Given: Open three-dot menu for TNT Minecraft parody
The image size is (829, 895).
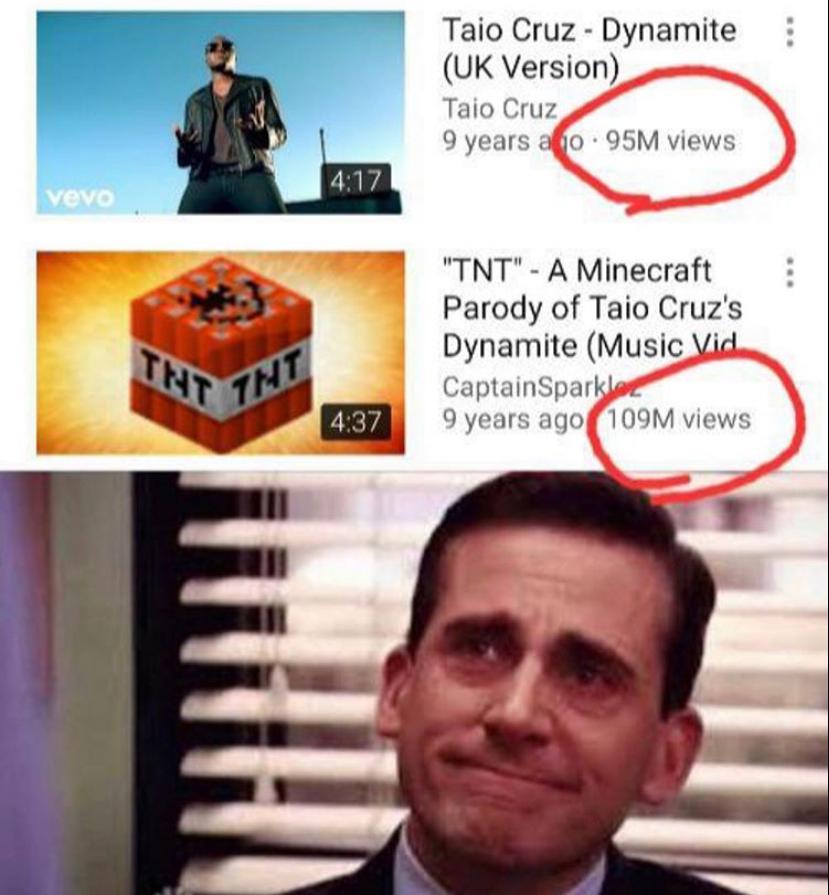Looking at the screenshot, I should coord(790,272).
